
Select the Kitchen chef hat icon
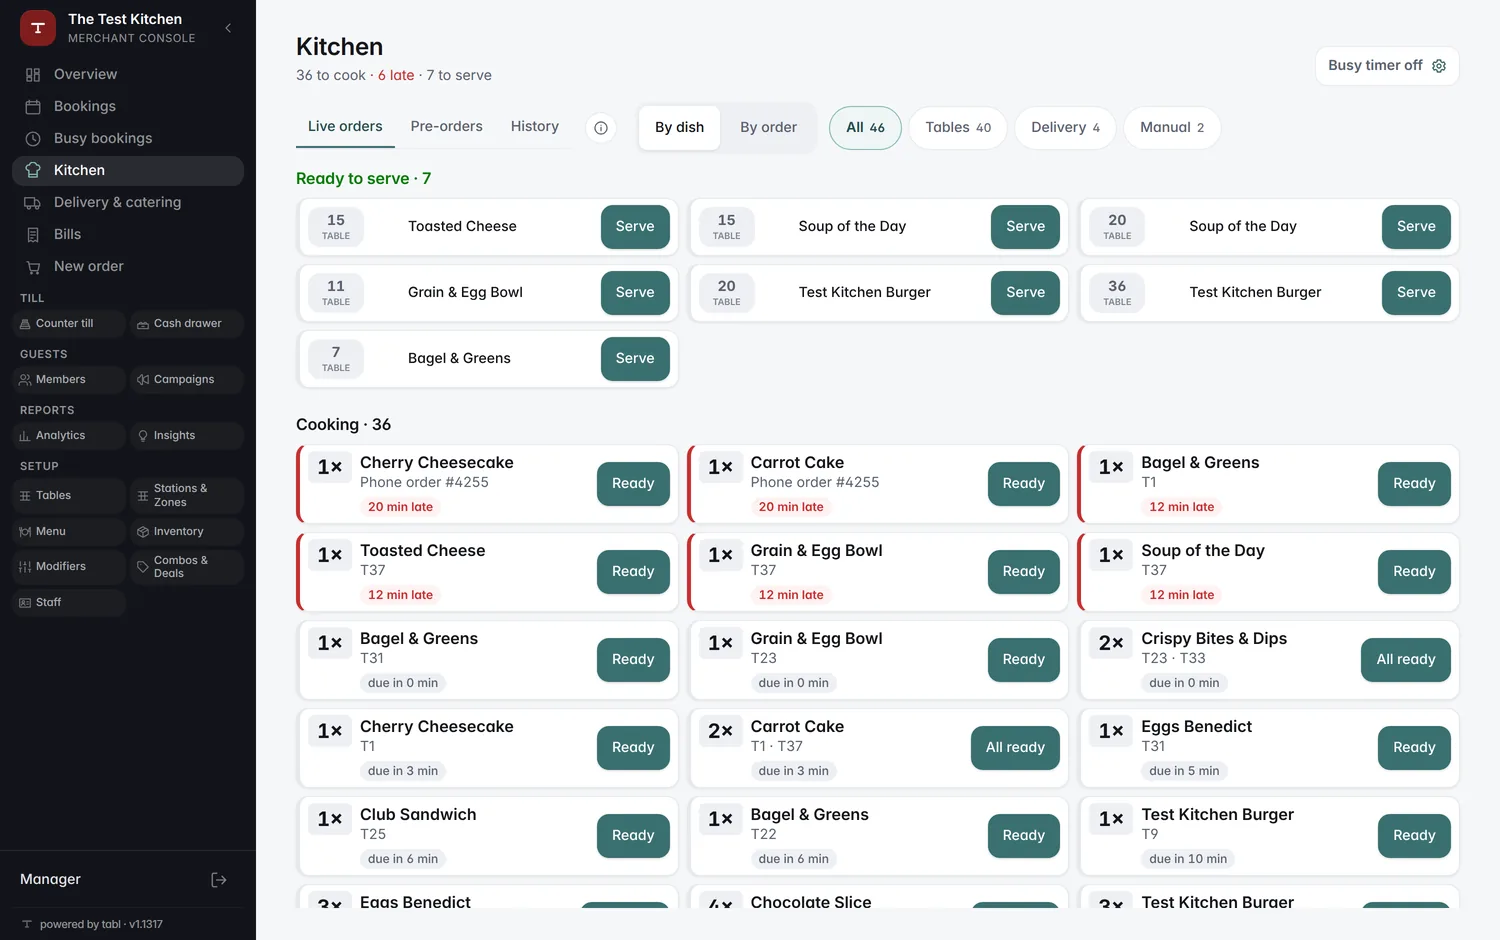(33, 171)
